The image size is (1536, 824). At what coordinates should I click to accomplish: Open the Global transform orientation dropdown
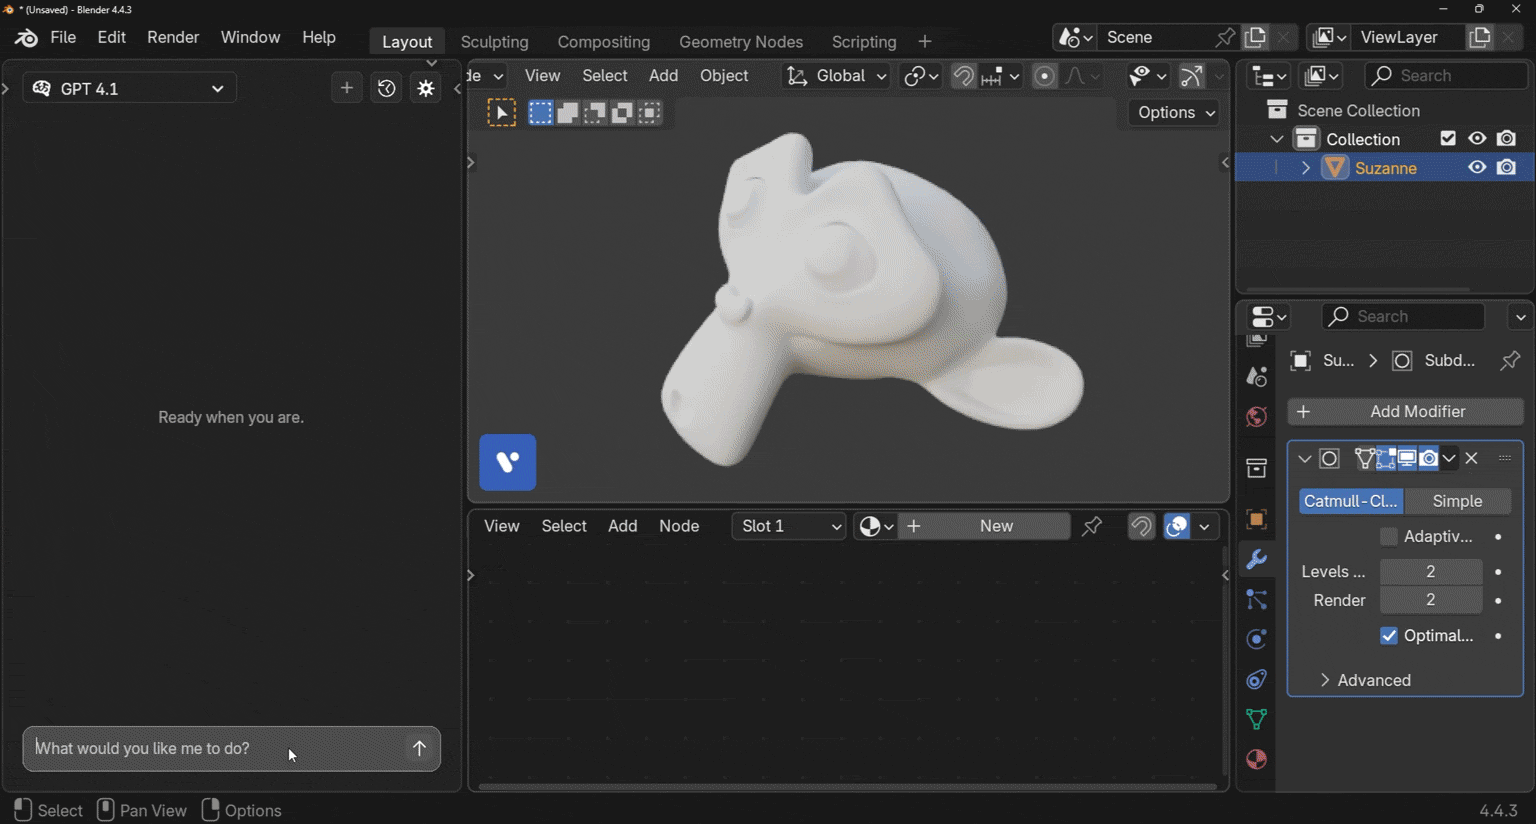point(836,76)
